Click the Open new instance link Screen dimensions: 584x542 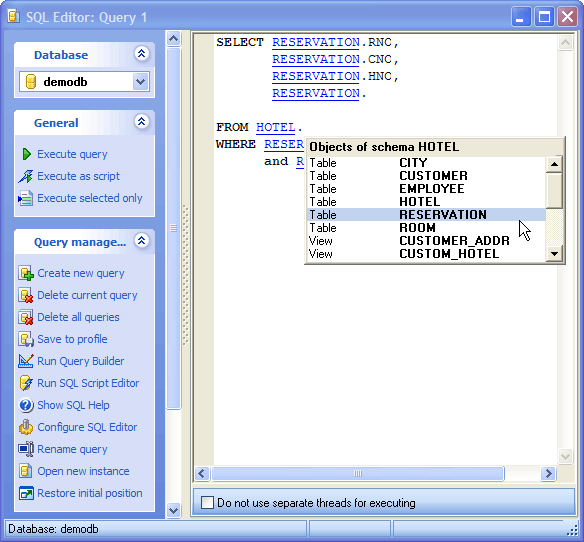click(x=83, y=471)
